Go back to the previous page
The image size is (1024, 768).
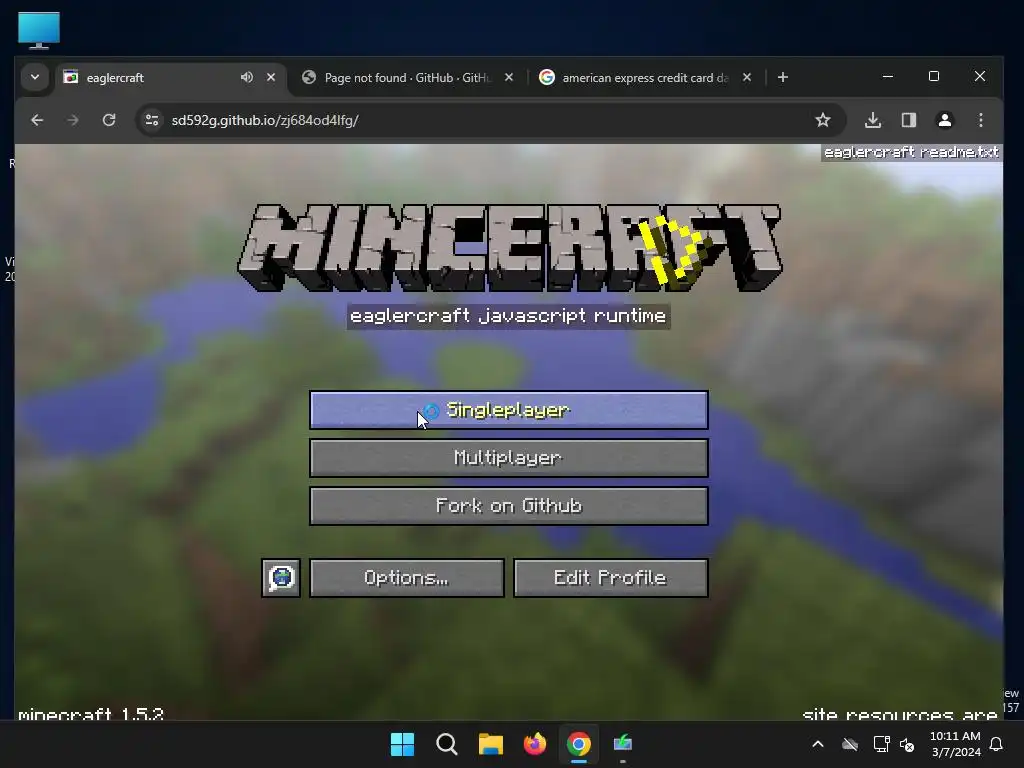click(x=37, y=120)
